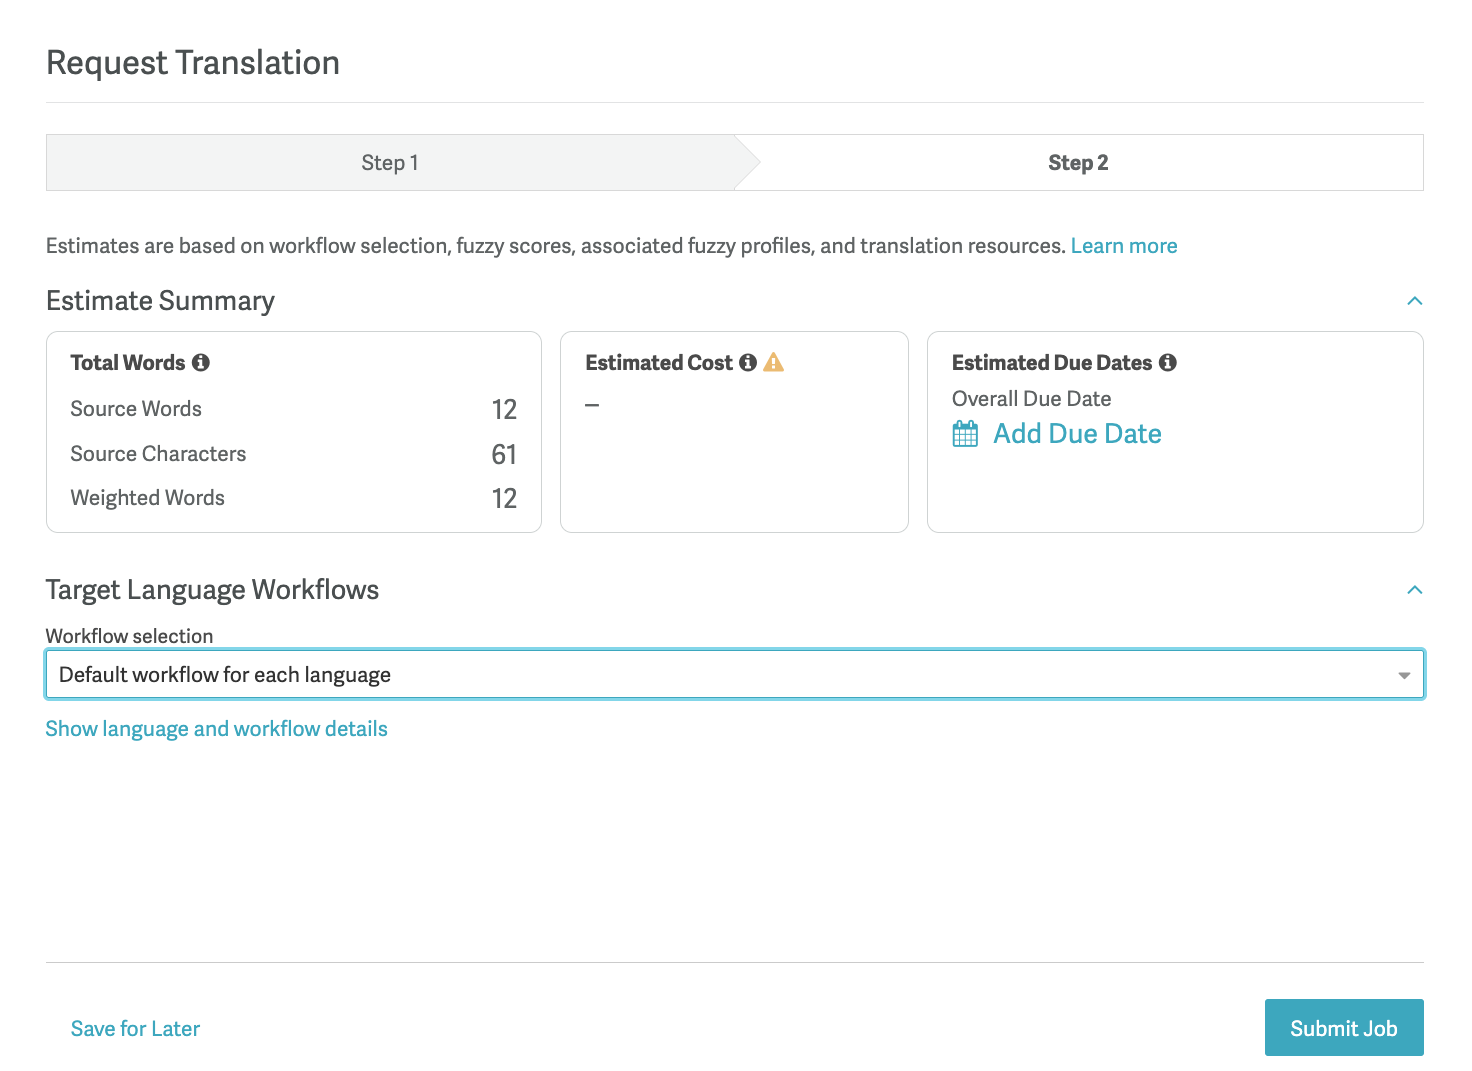
Task: Click the calendar icon beside Add Due Date
Action: point(965,434)
